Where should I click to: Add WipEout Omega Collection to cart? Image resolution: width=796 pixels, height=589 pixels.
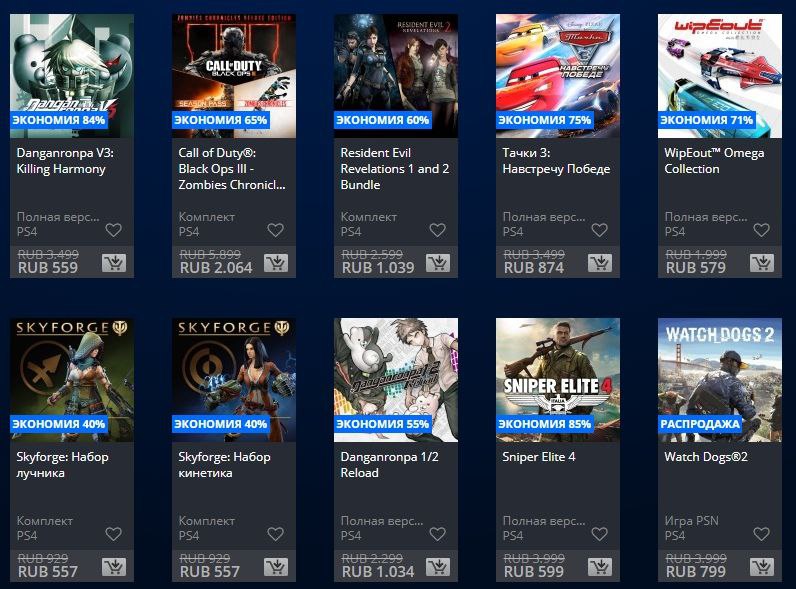point(761,263)
